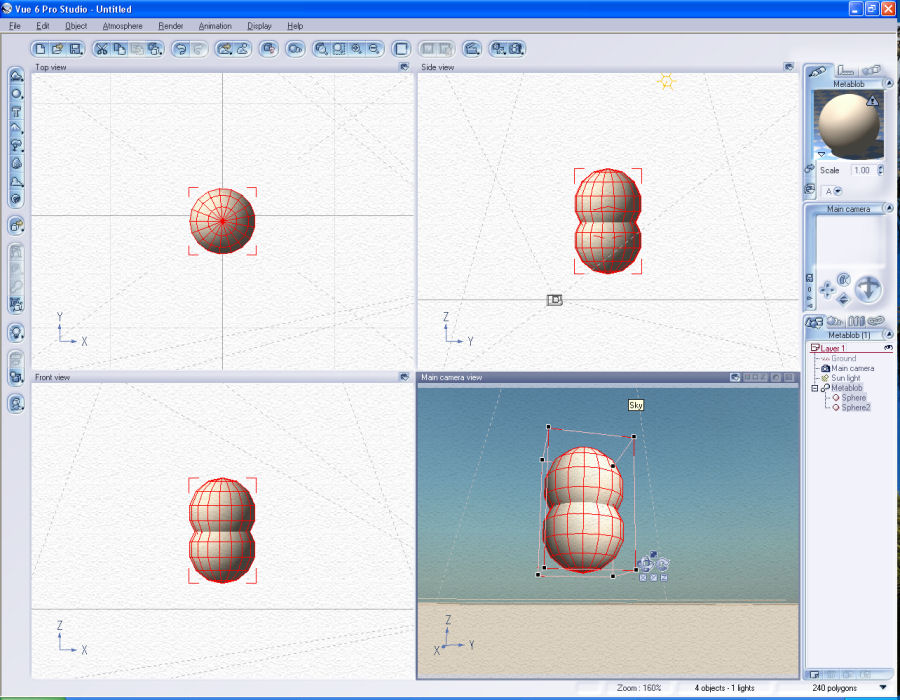Viewport: 900px width, 700px height.
Task: Click the Undo arrow icon
Action: (x=180, y=48)
